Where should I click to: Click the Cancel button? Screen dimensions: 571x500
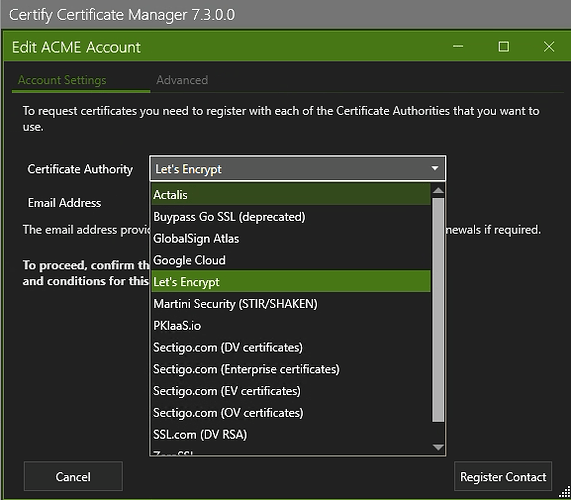(73, 476)
